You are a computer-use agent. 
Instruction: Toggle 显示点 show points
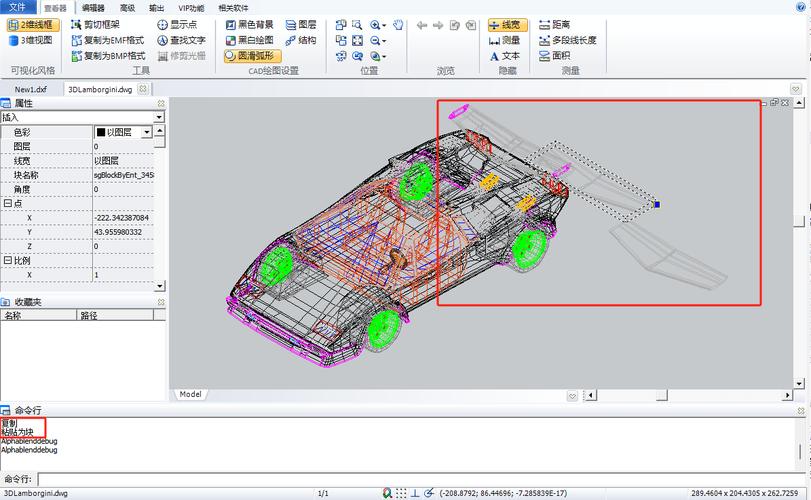pos(177,25)
